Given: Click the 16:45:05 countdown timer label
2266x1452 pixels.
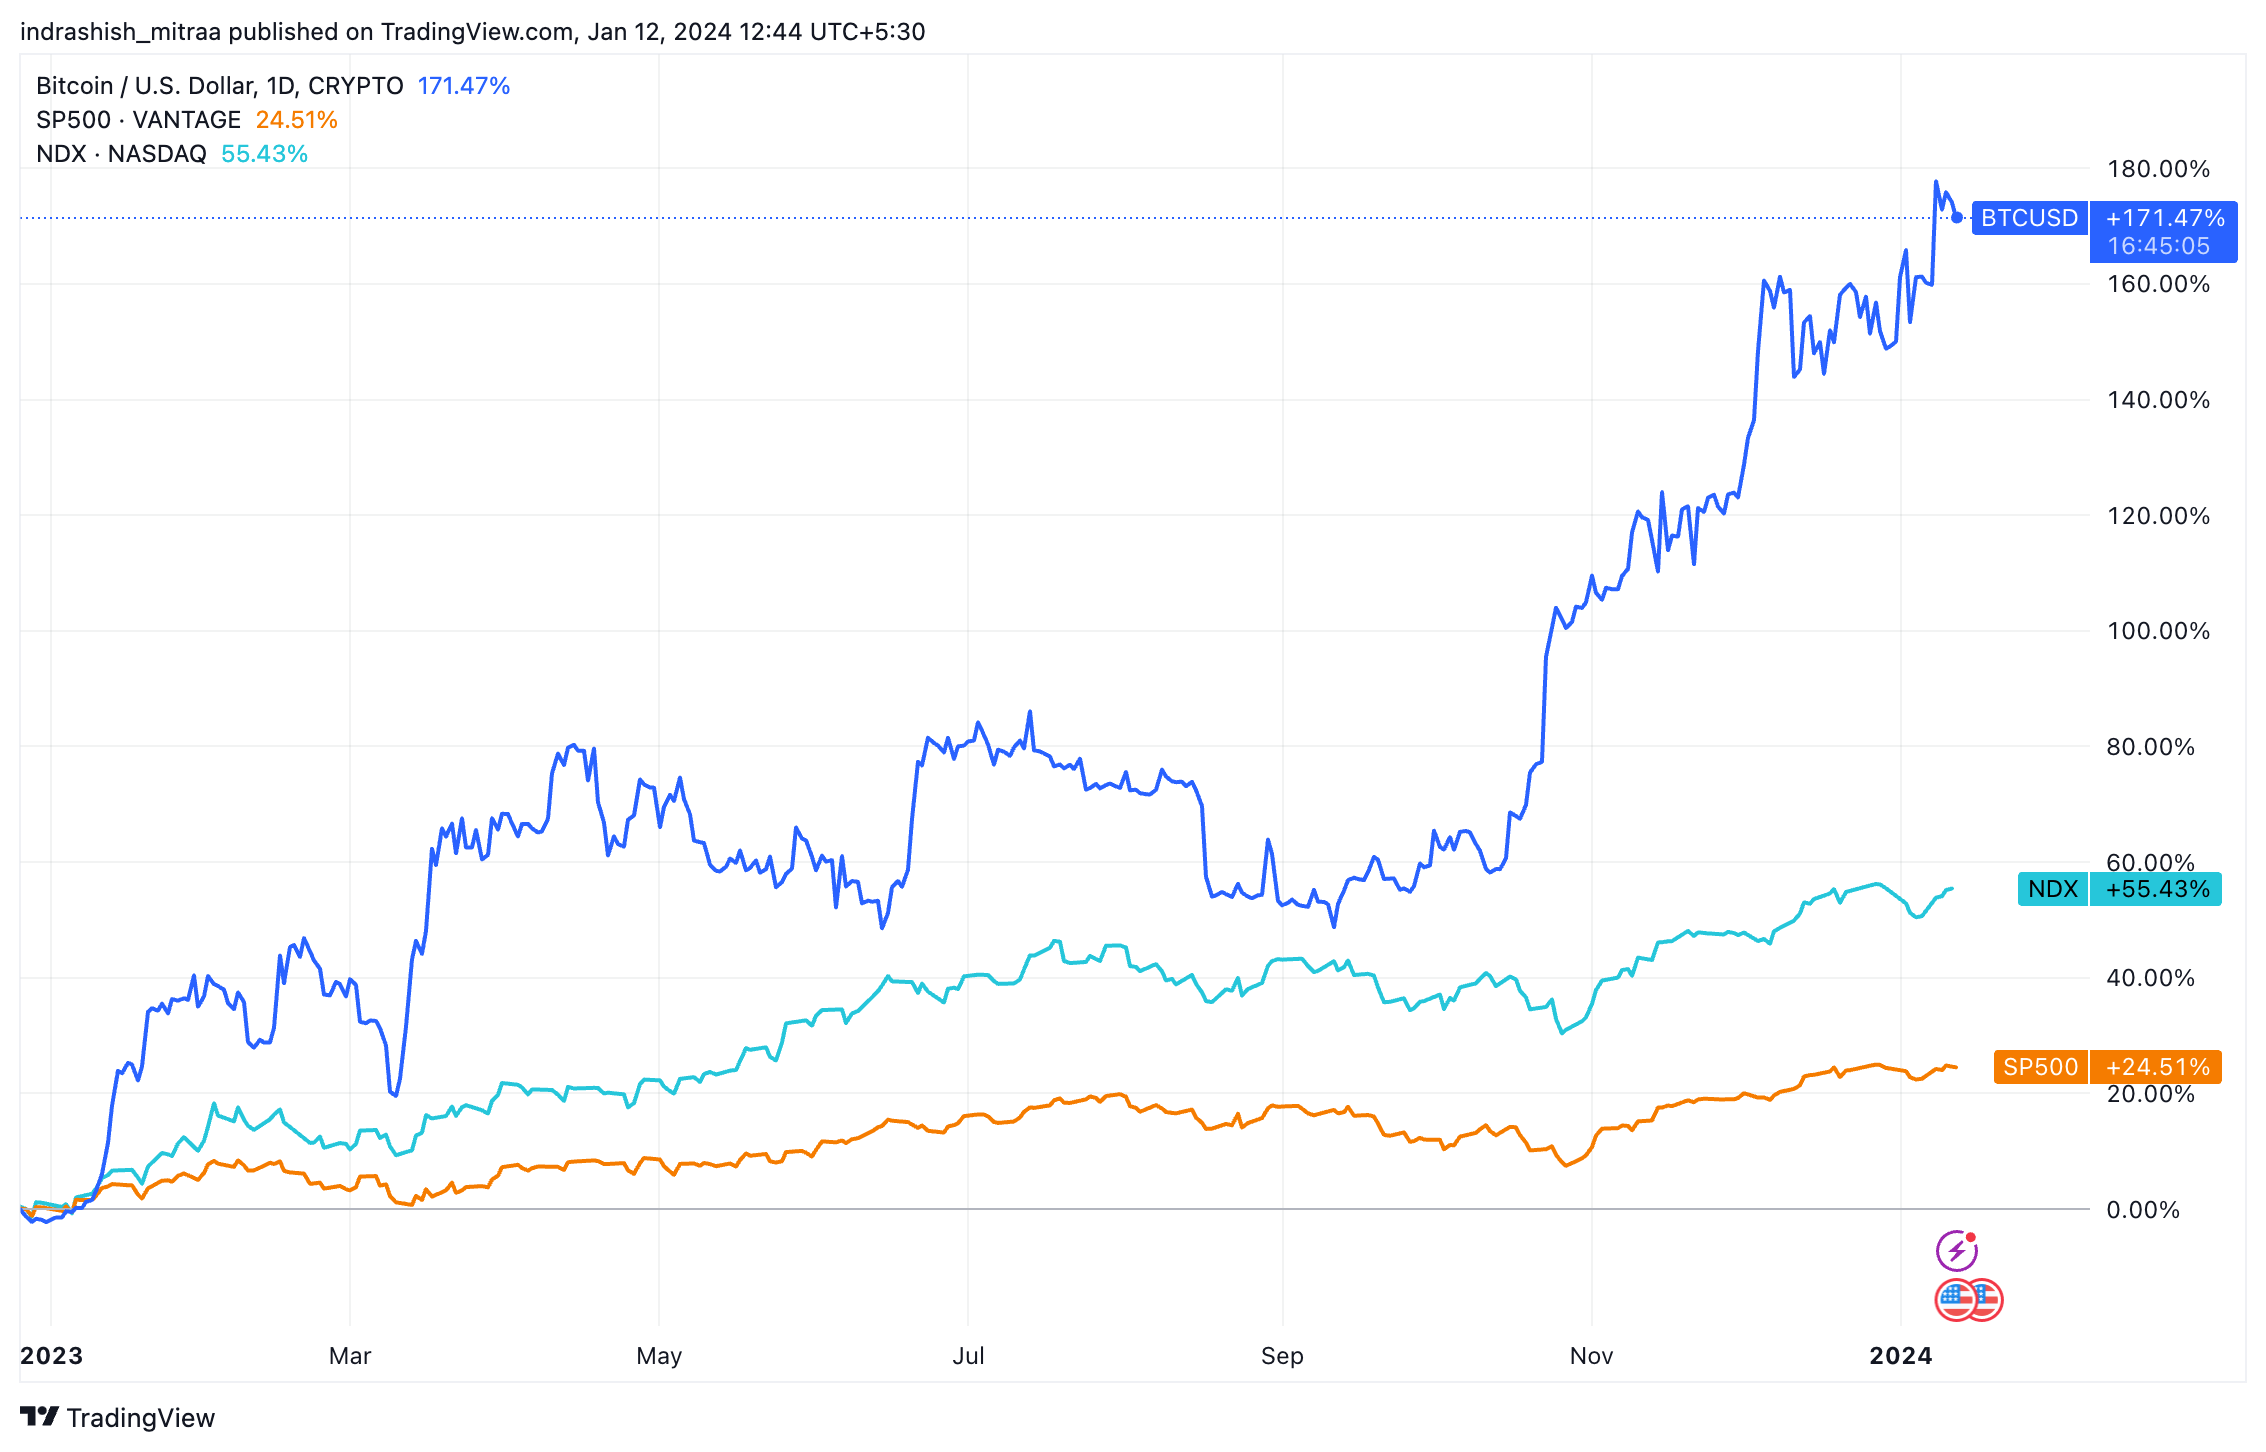Looking at the screenshot, I should pos(2159,246).
